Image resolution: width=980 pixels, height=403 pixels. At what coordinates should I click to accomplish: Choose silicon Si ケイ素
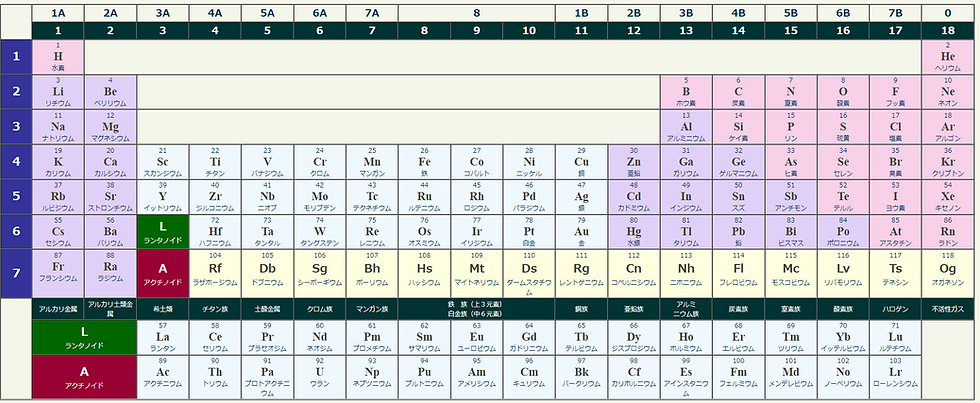coord(738,127)
